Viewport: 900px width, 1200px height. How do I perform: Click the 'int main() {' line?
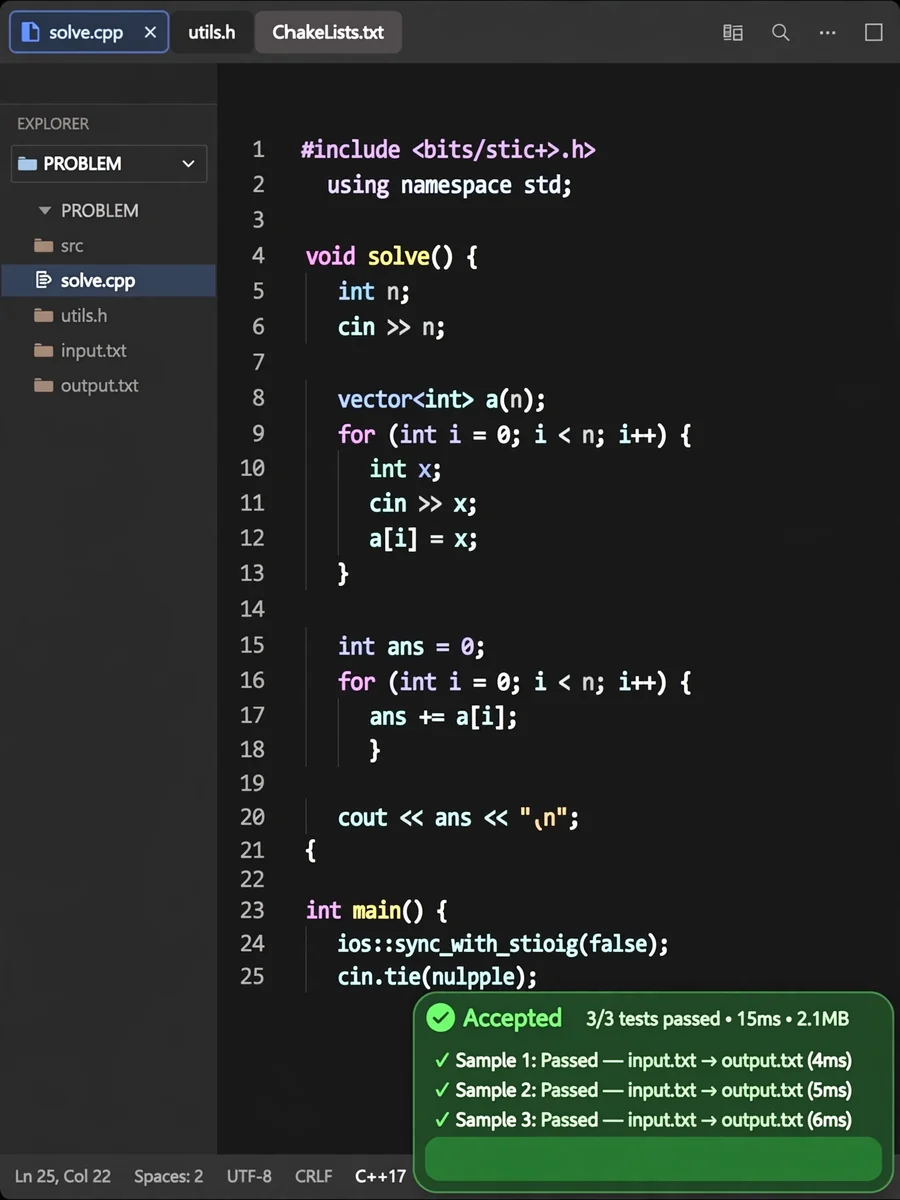pyautogui.click(x=376, y=912)
